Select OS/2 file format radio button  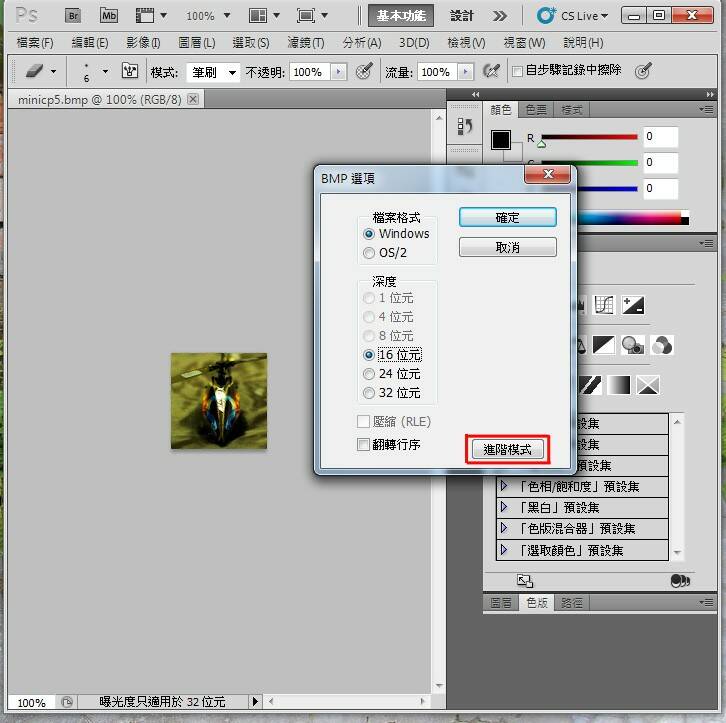coord(369,253)
